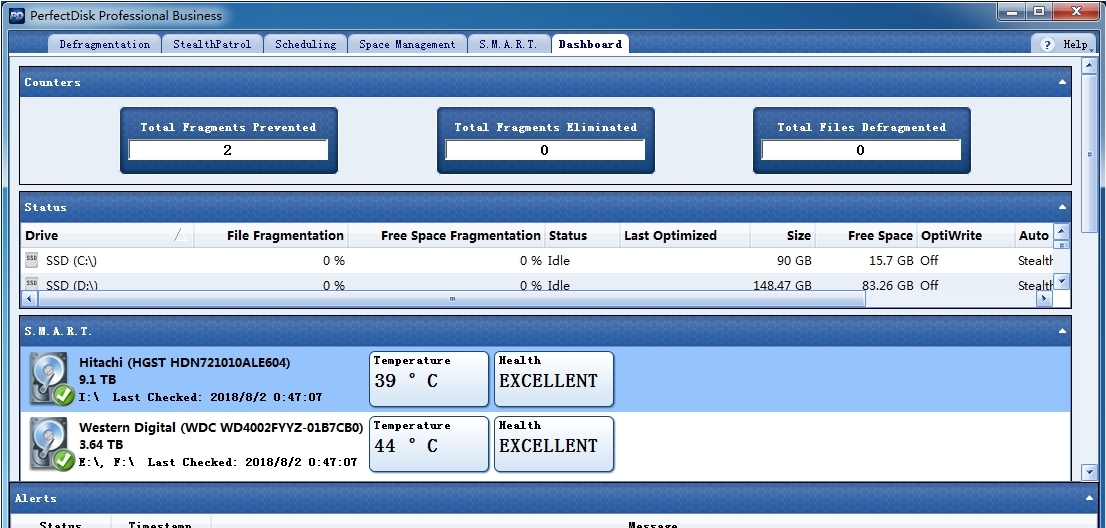Go to the Space Management tab
Screen dimensions: 1106x528
click(x=407, y=44)
